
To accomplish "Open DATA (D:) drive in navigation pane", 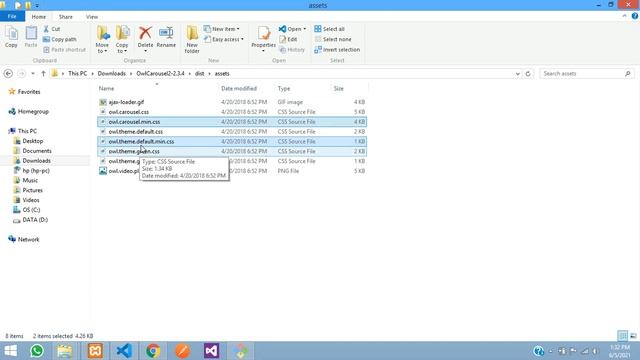I will tap(35, 220).
